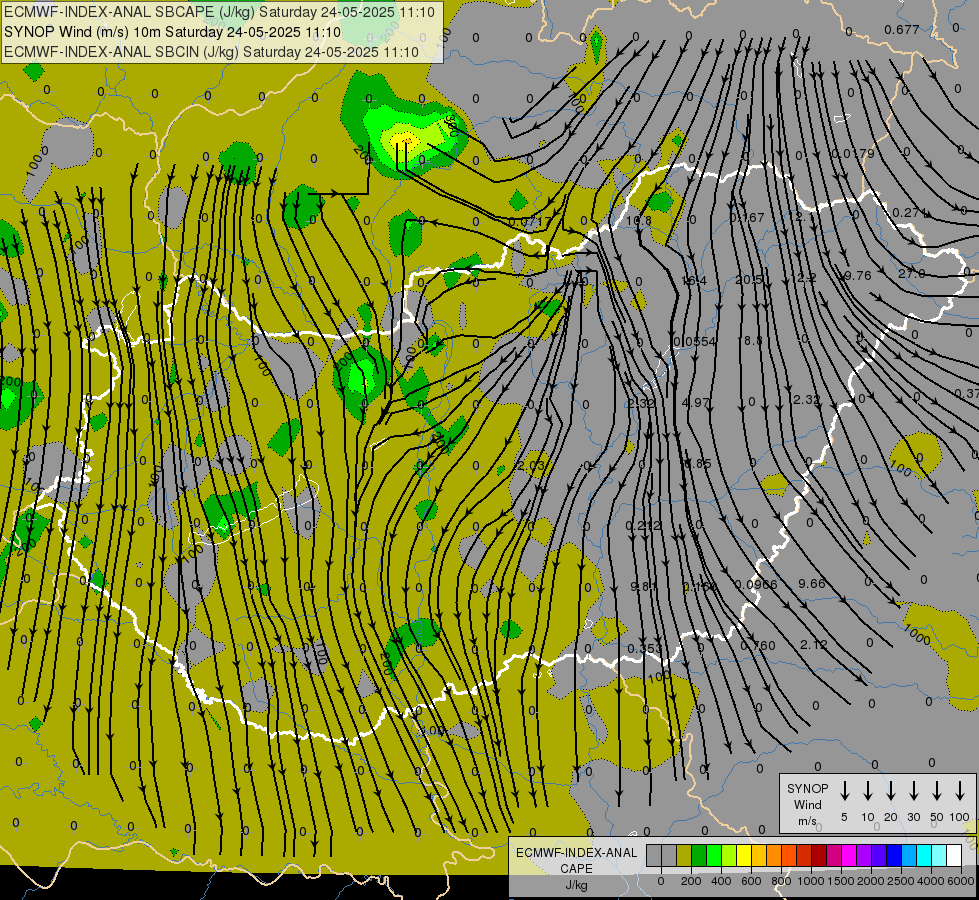Screen dimensions: 979x900
Task: Click the map value 0.0966
Action: (x=756, y=585)
